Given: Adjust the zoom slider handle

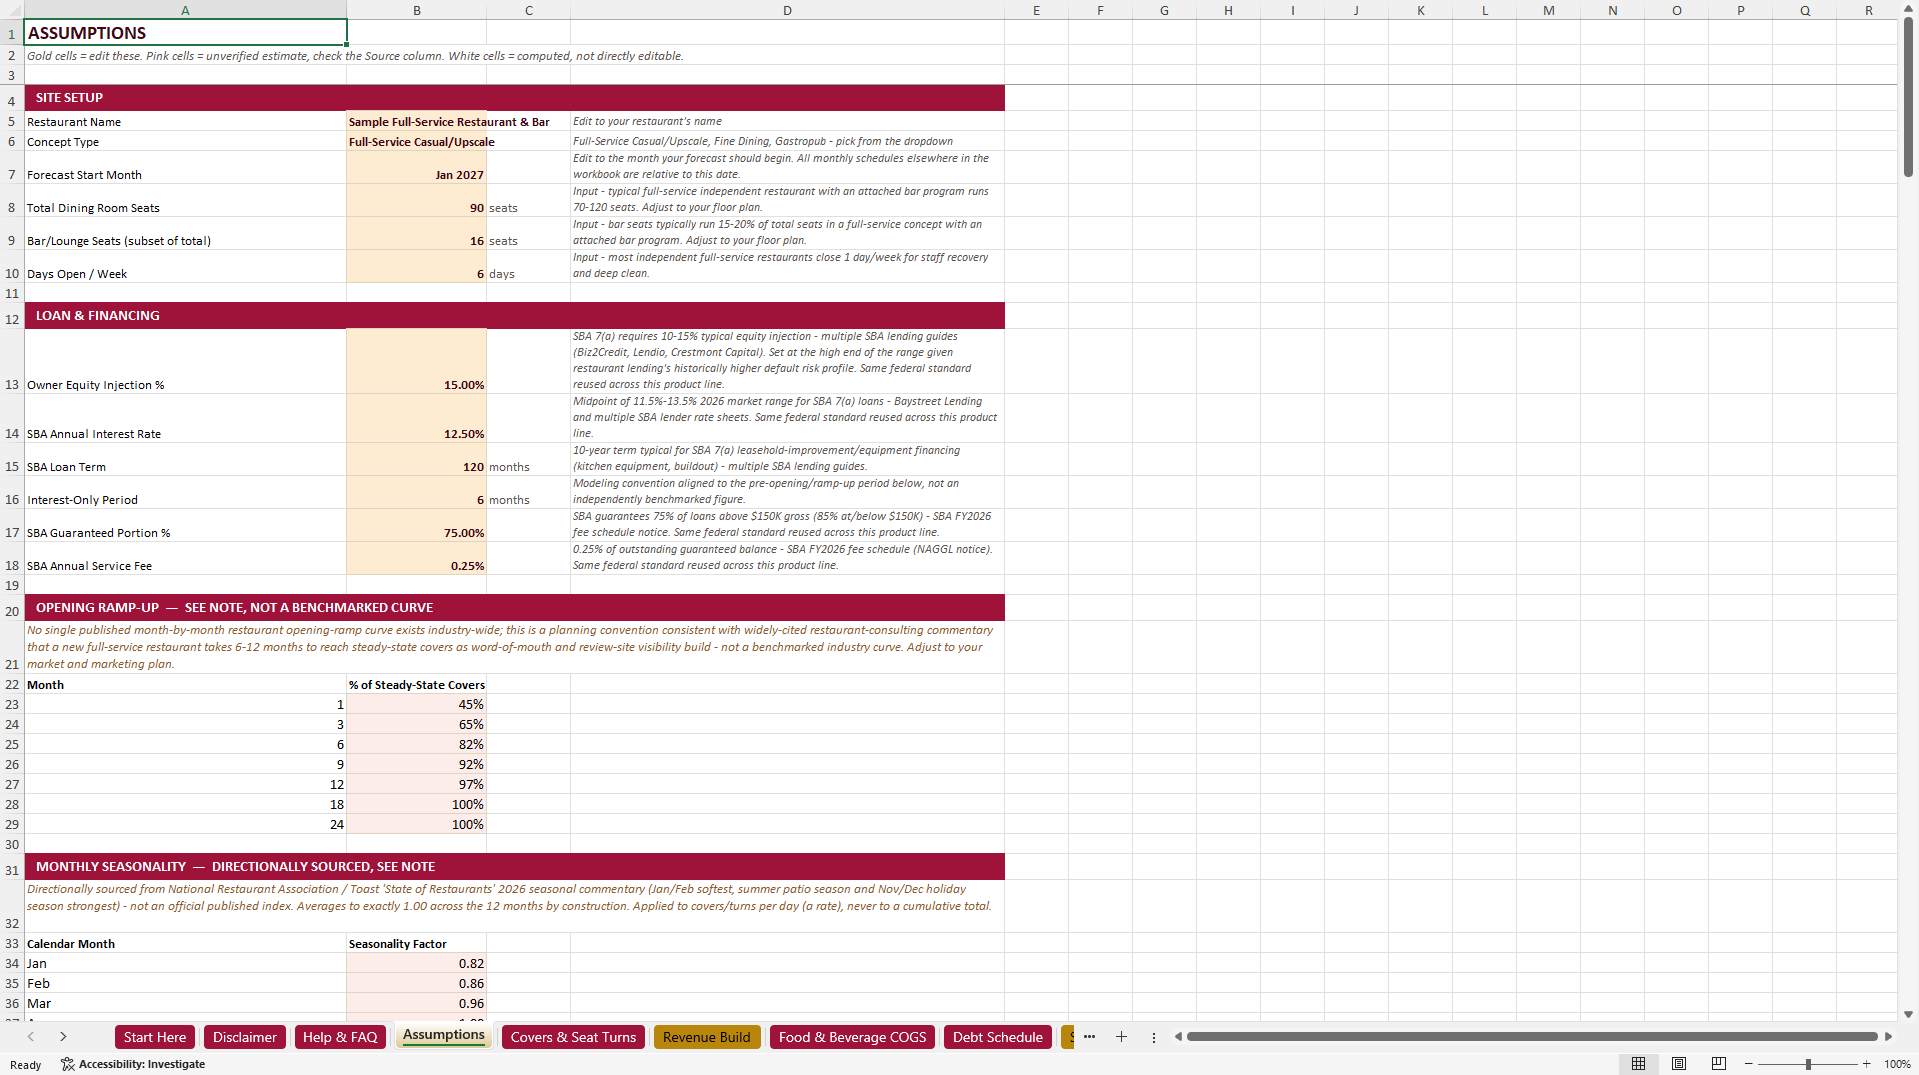Looking at the screenshot, I should 1808,1064.
